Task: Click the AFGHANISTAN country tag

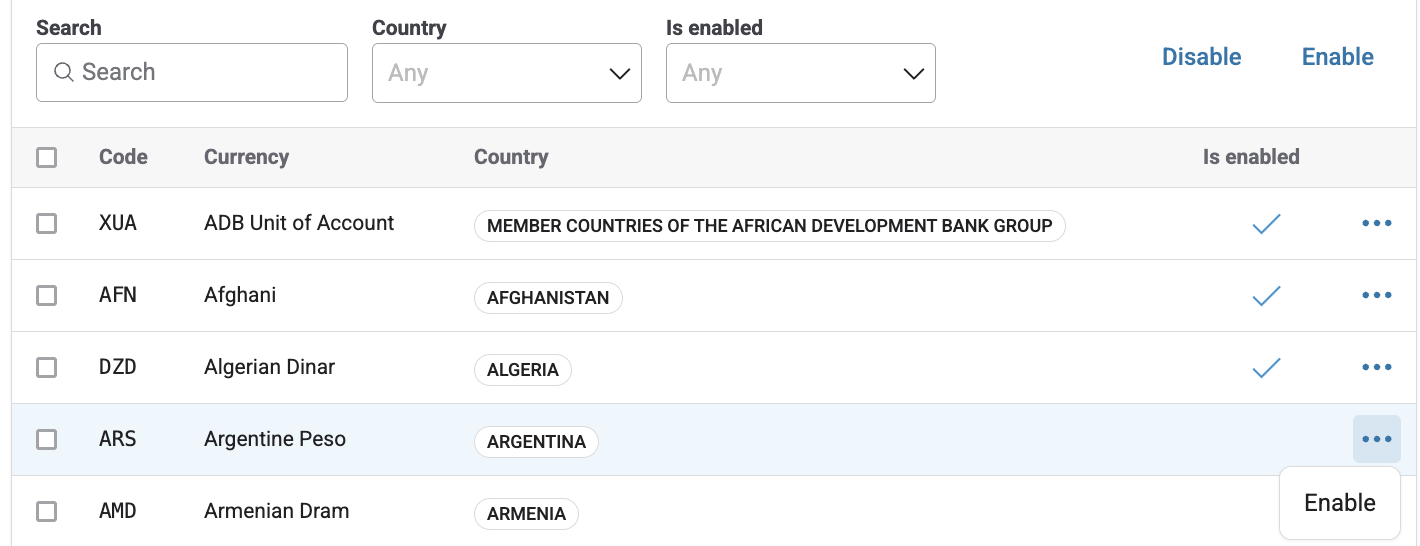Action: point(547,298)
